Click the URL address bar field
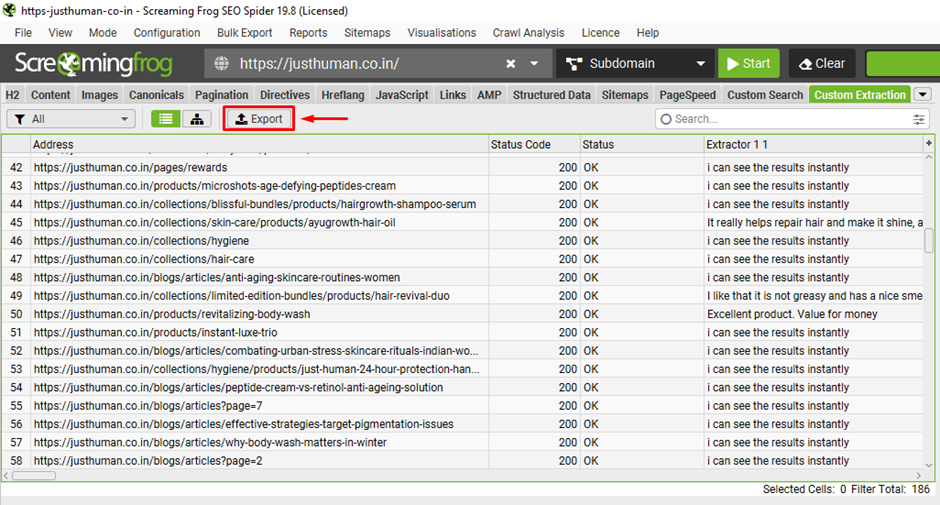The width and height of the screenshot is (940, 505). tap(378, 64)
